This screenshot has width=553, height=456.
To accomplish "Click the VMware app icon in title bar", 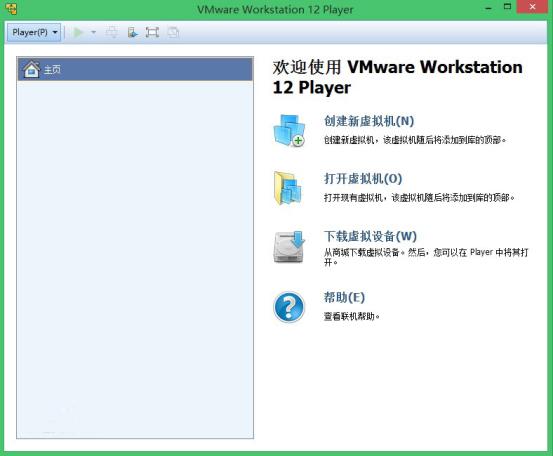I will (11, 8).
